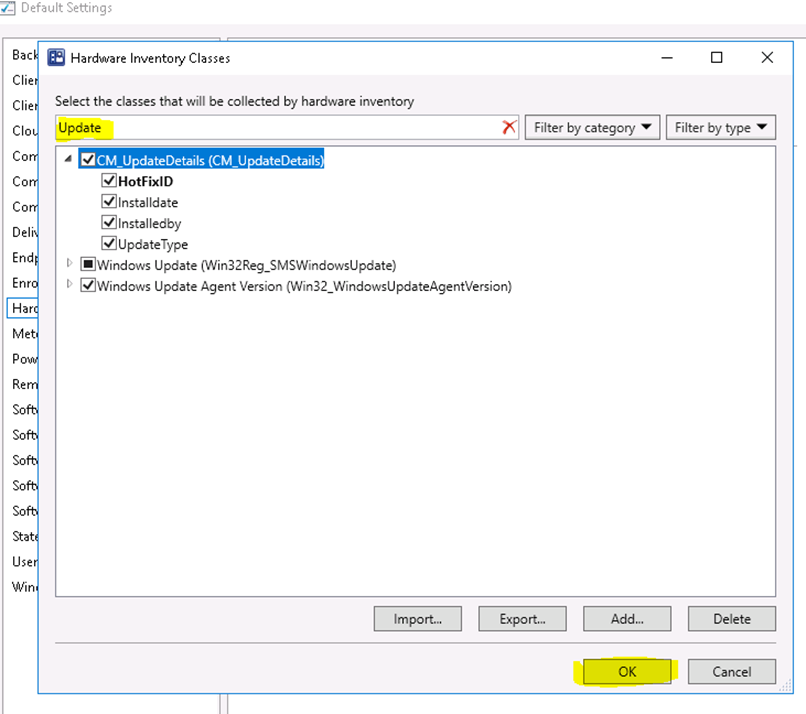Image resolution: width=806 pixels, height=714 pixels.
Task: Open the Filter by category dropdown
Action: pos(592,127)
